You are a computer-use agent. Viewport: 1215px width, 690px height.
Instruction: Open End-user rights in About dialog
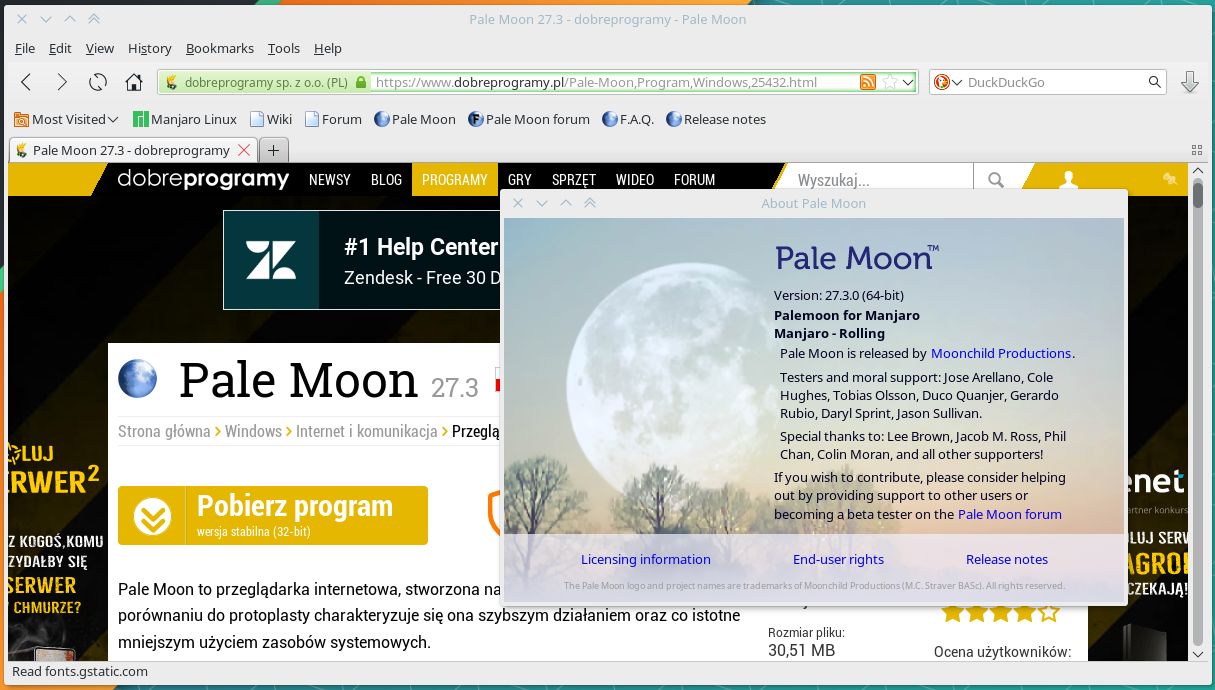pos(838,559)
